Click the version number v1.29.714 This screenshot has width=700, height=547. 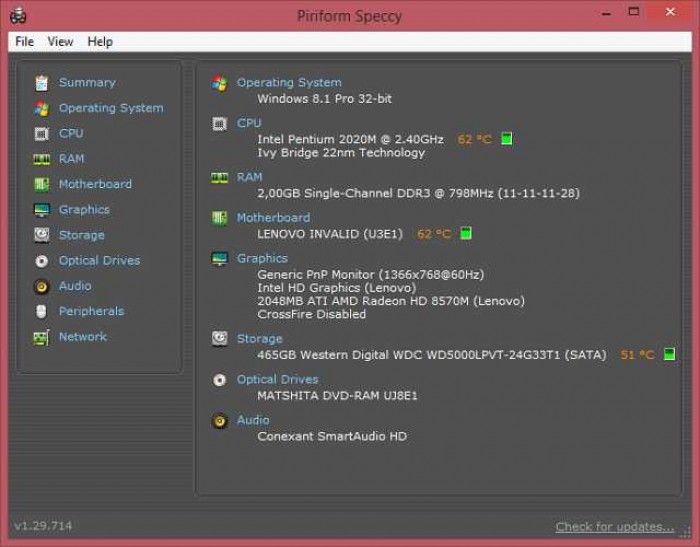point(43,526)
